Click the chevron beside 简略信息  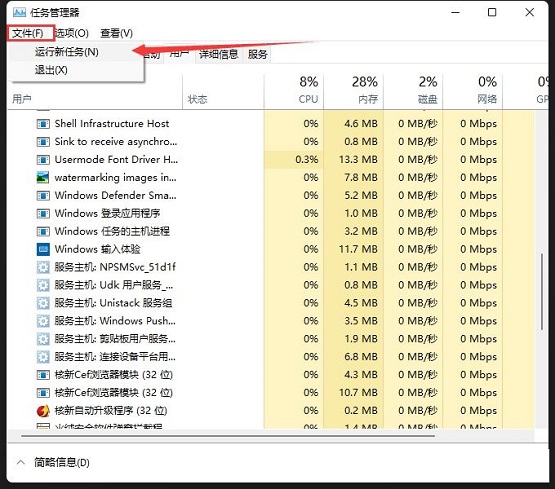[x=21, y=462]
